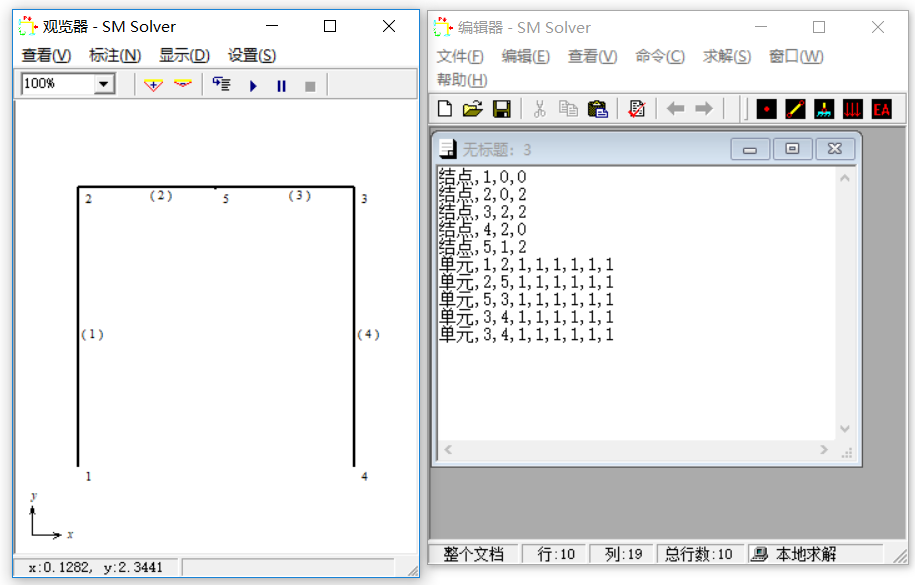This screenshot has width=915, height=585.
Task: Click the EA material properties icon
Action: pyautogui.click(x=882, y=109)
